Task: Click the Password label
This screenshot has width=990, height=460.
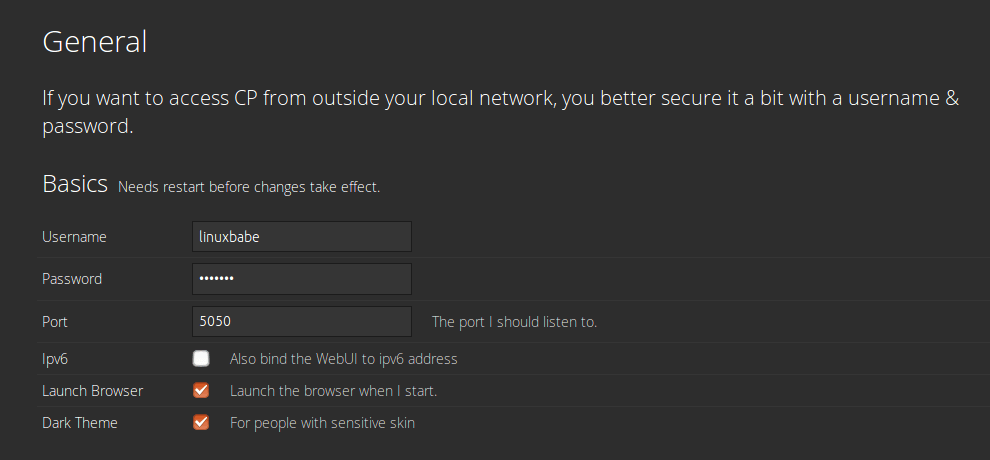Action: pyautogui.click(x=72, y=279)
